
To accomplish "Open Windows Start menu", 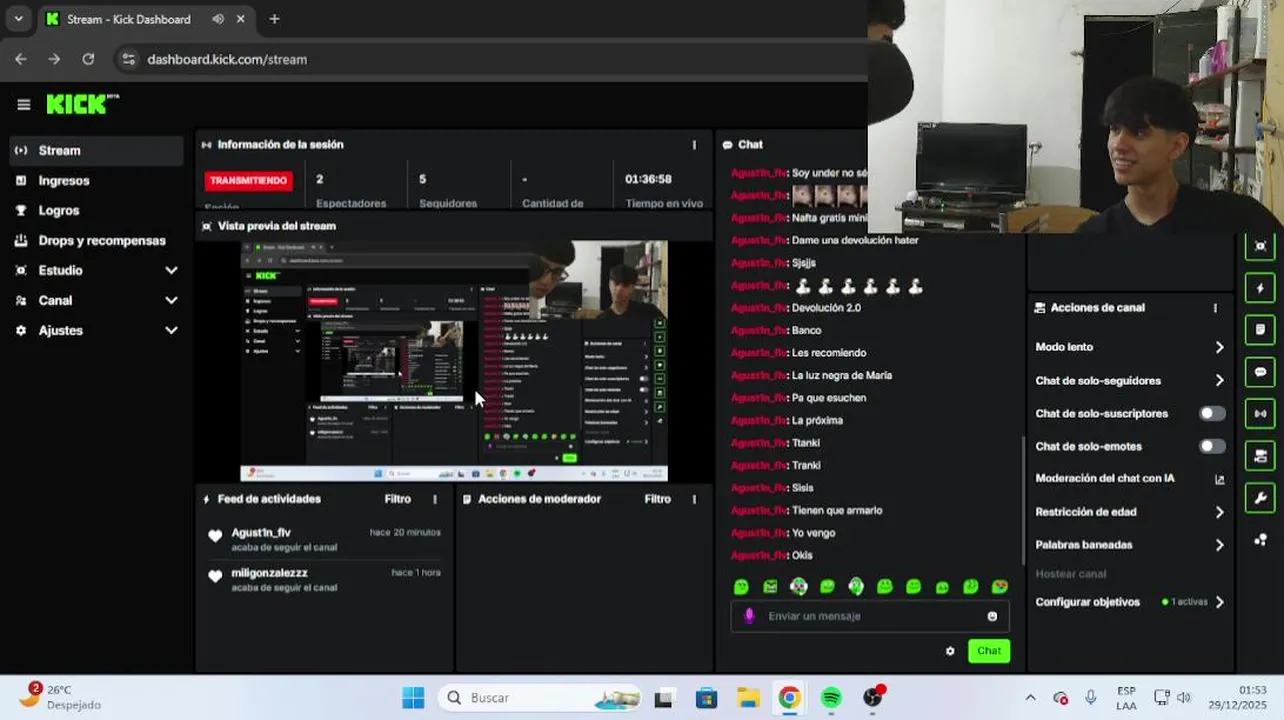I will point(413,698).
